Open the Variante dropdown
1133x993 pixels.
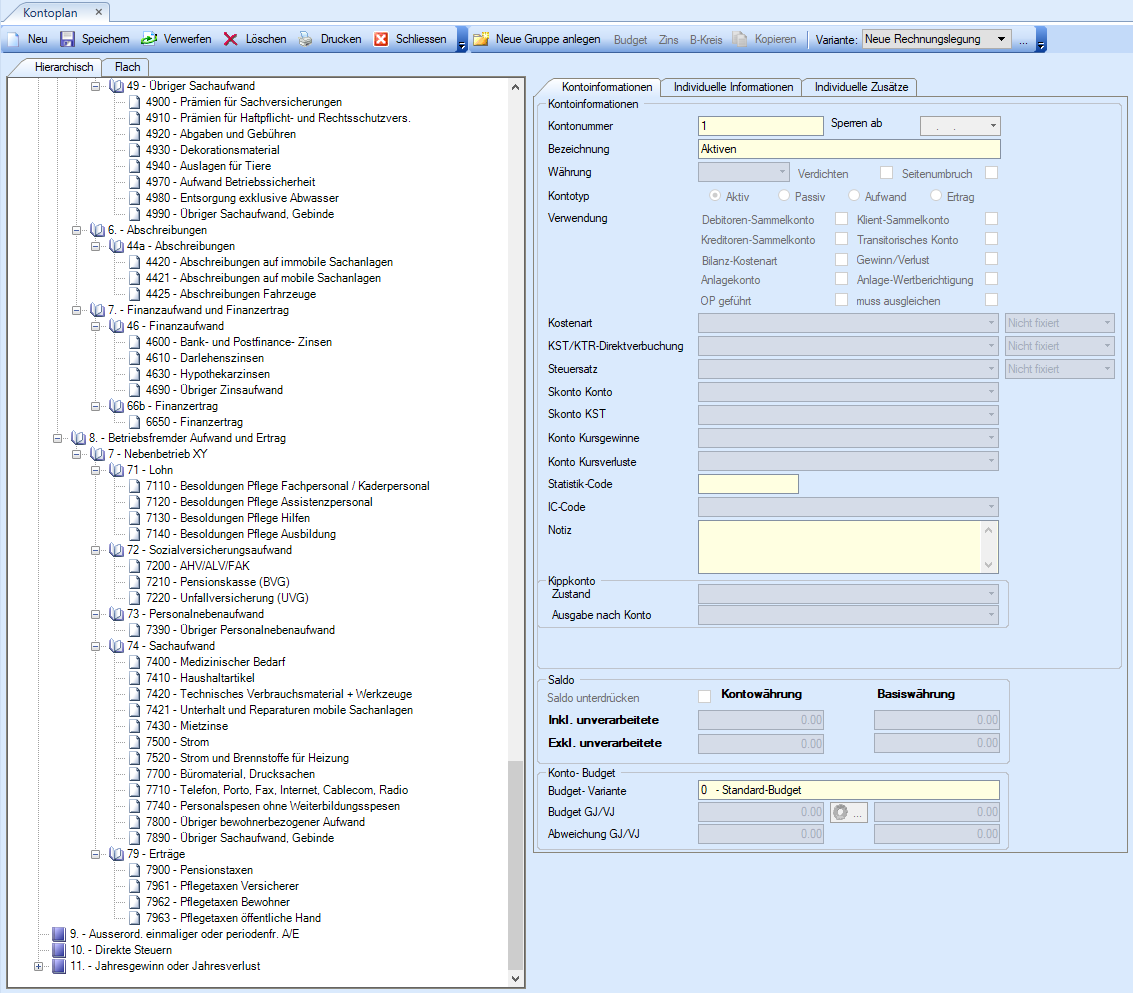coord(1001,39)
